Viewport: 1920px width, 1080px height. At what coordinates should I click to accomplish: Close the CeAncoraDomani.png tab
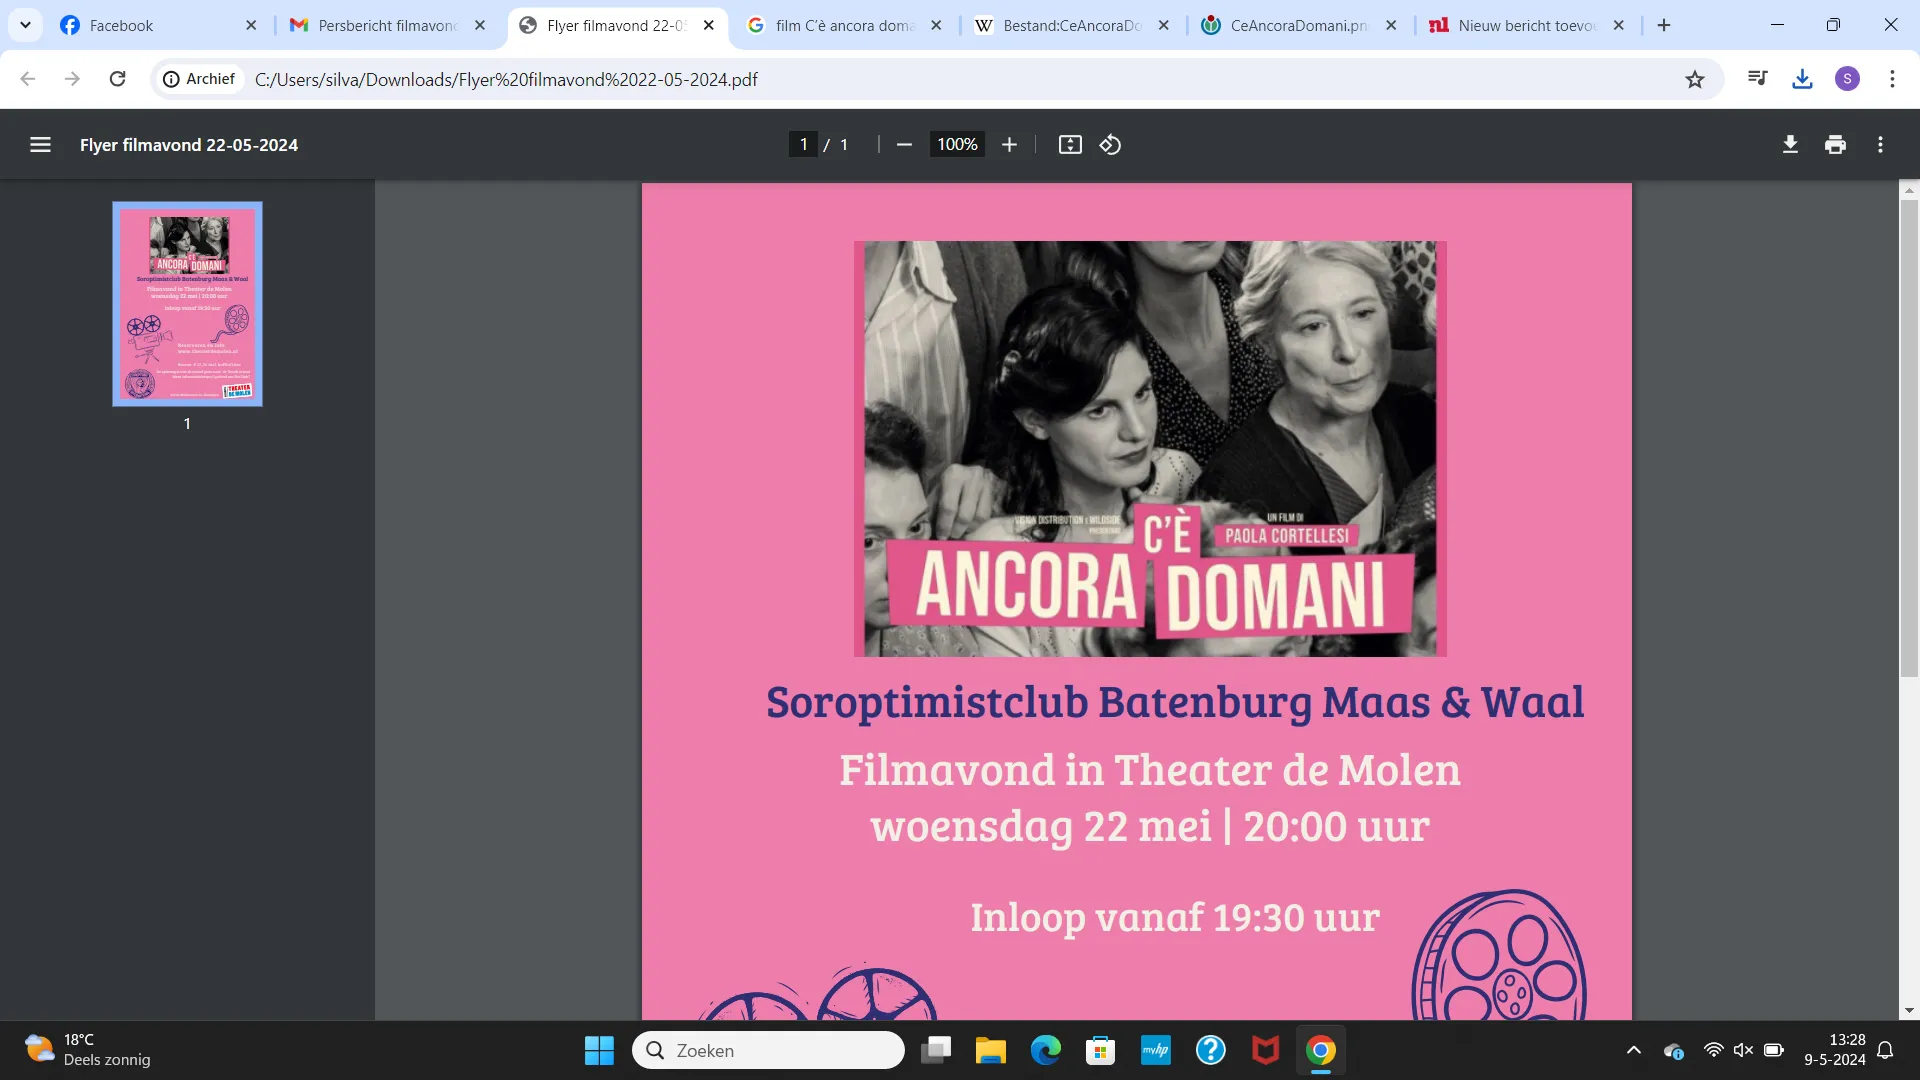1391,25
